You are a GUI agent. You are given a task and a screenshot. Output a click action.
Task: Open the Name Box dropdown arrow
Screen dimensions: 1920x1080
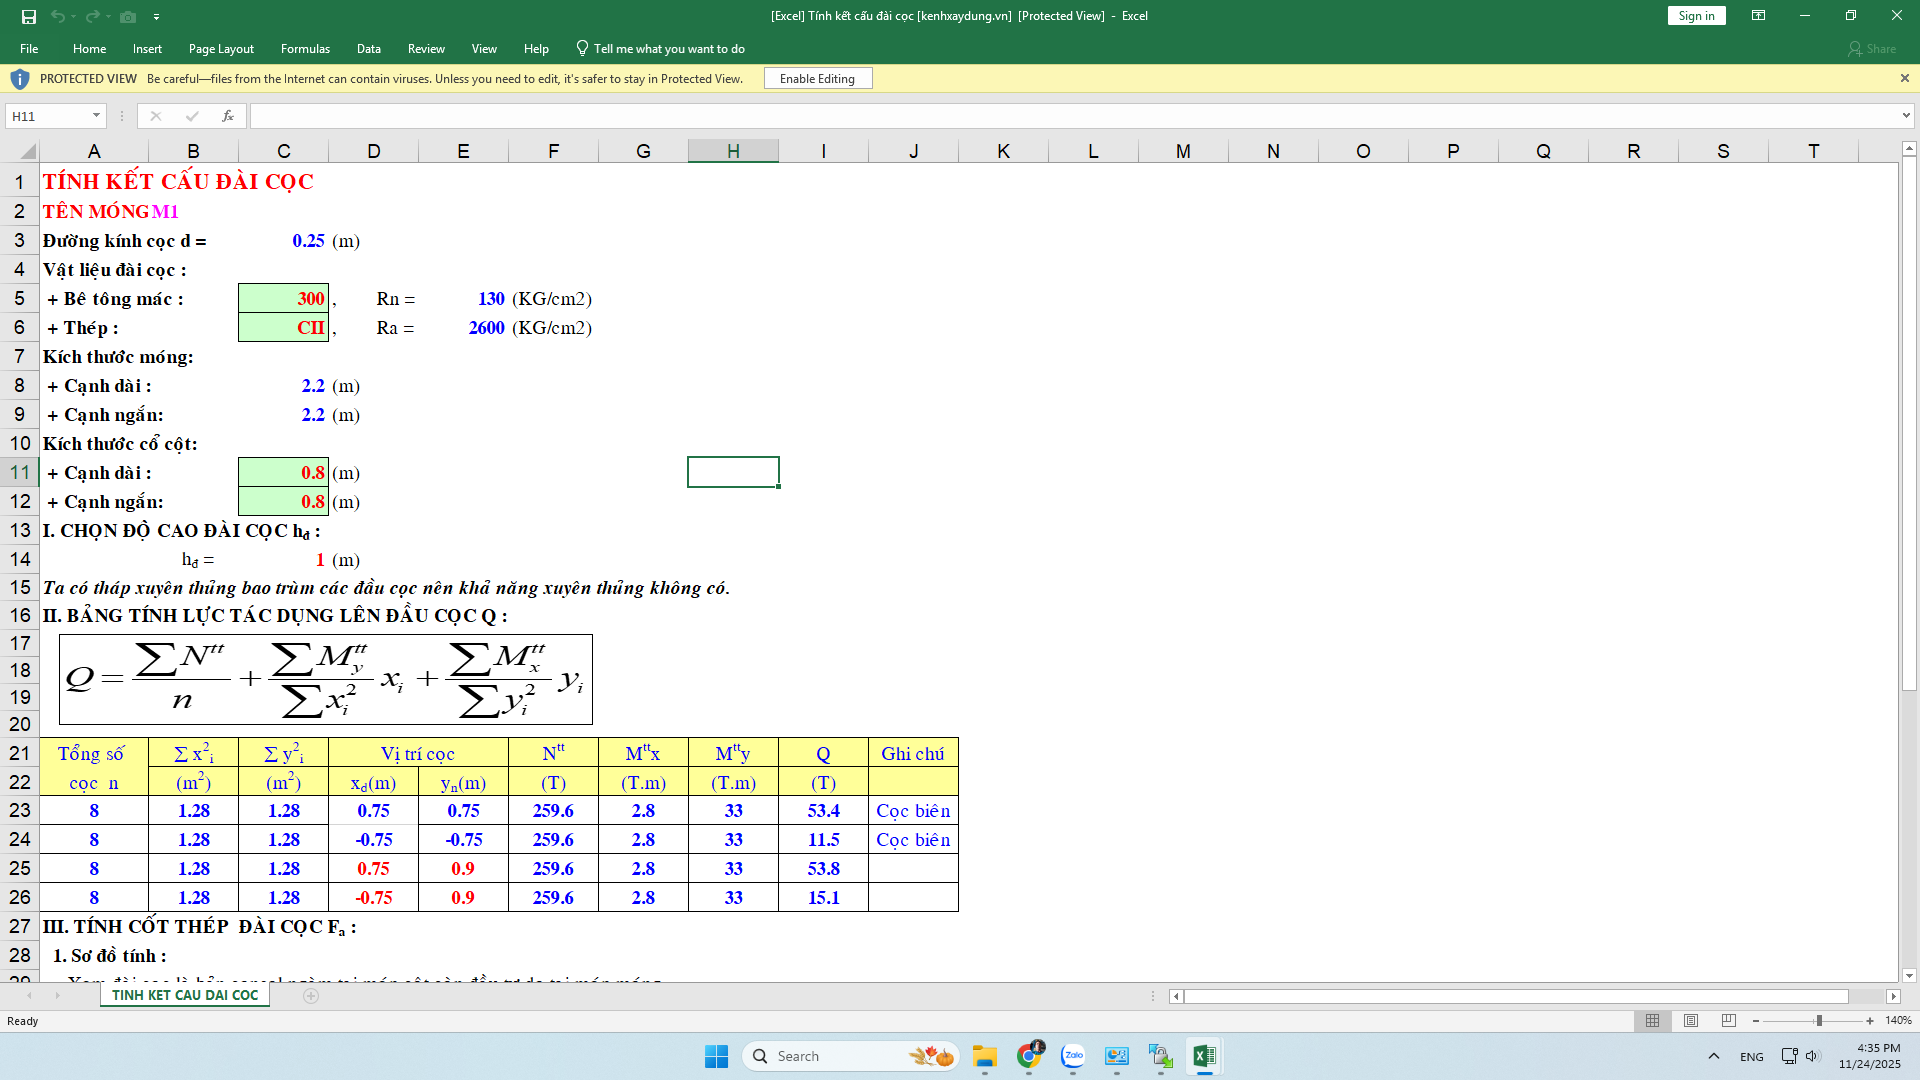(96, 116)
